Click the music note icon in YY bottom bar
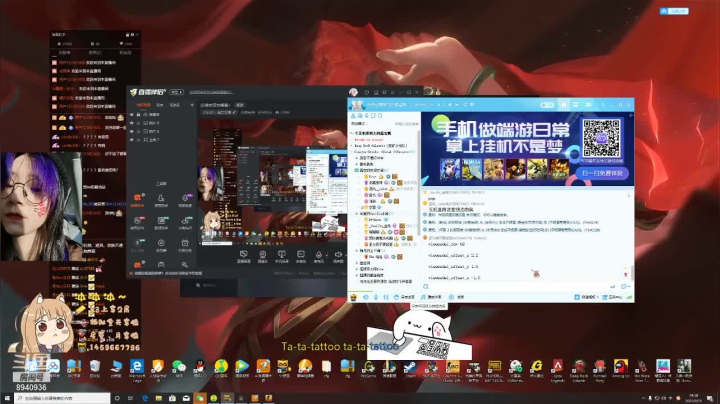720x404 pixels. (423, 297)
